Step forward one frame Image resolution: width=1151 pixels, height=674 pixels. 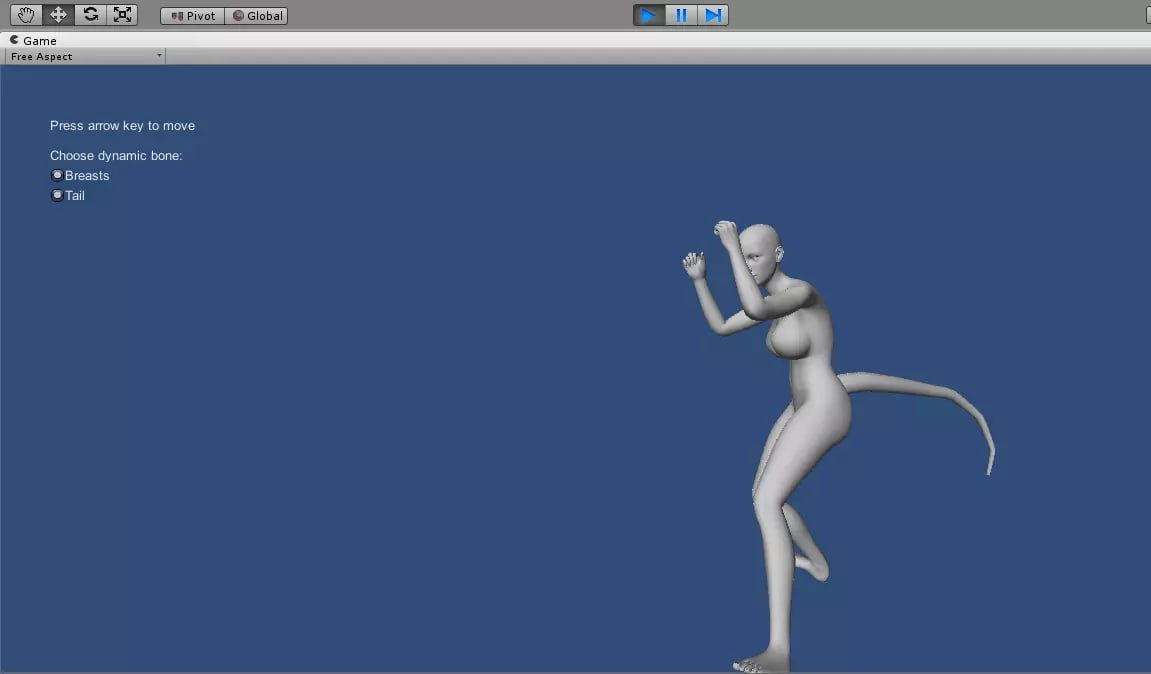coord(713,14)
